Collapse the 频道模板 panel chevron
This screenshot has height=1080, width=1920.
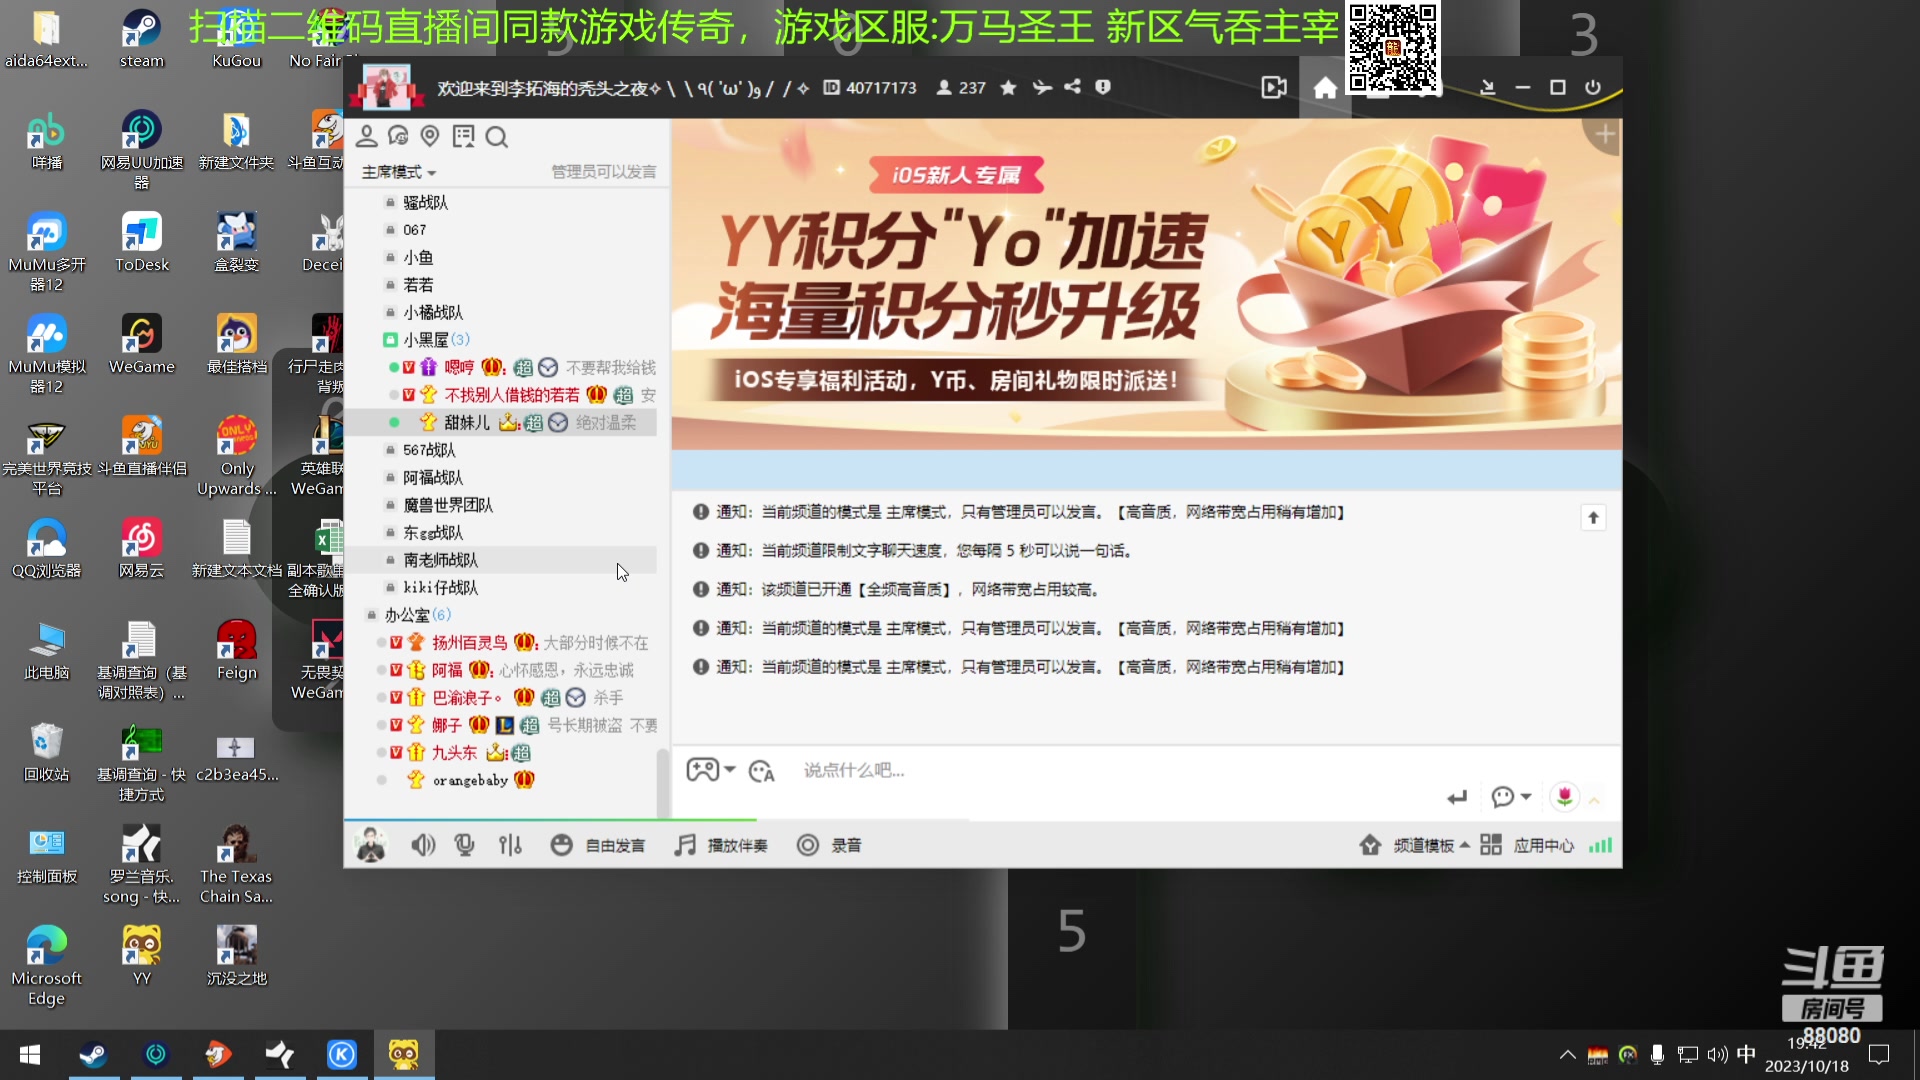[1464, 845]
